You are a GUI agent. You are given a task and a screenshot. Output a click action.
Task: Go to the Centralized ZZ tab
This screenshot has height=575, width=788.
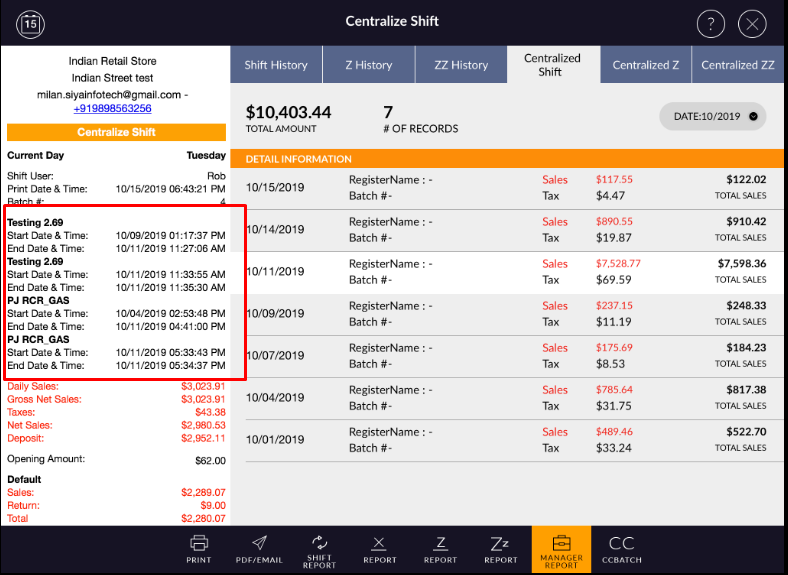pyautogui.click(x=738, y=65)
